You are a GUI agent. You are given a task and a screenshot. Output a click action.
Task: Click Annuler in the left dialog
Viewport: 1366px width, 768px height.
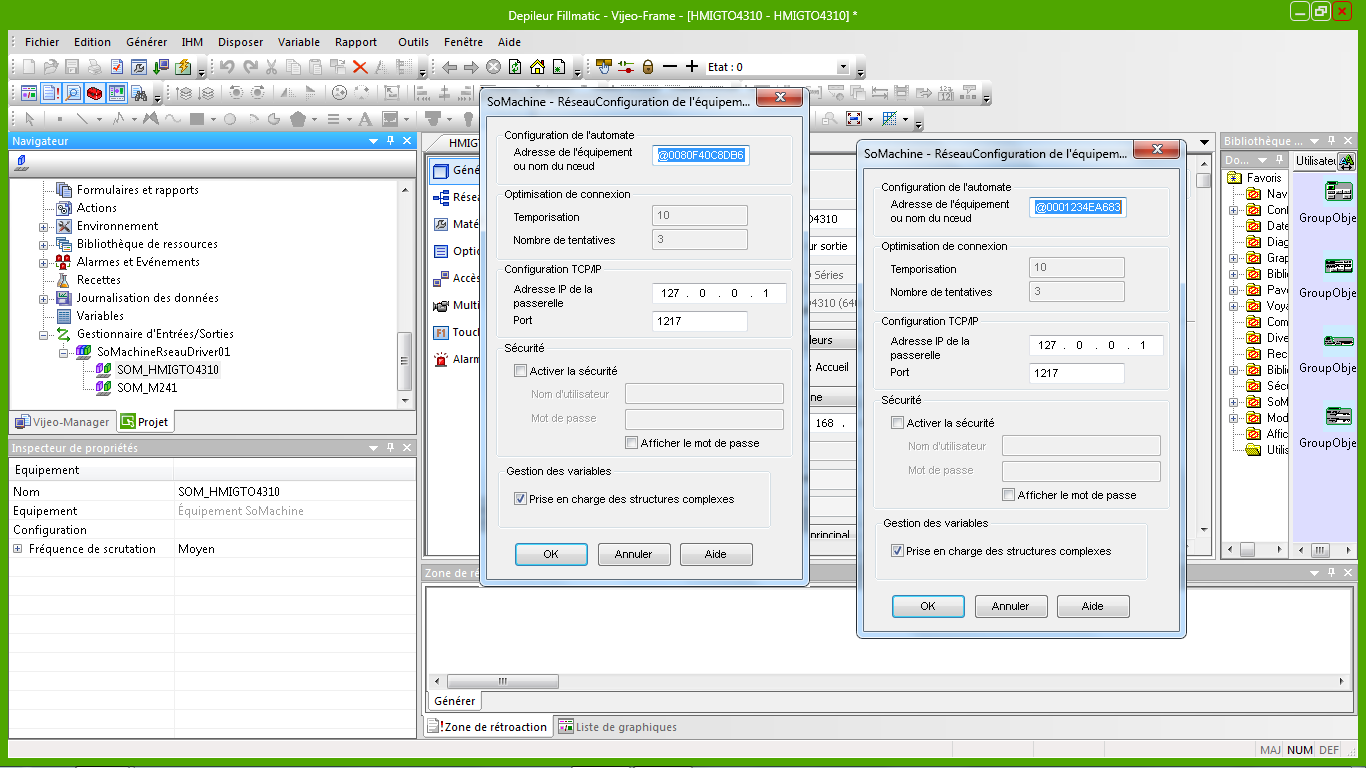click(x=633, y=554)
